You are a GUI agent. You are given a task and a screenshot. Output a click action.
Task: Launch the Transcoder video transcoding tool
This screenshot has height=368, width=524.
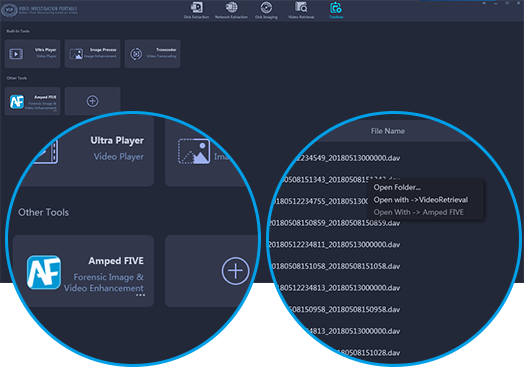click(x=152, y=53)
